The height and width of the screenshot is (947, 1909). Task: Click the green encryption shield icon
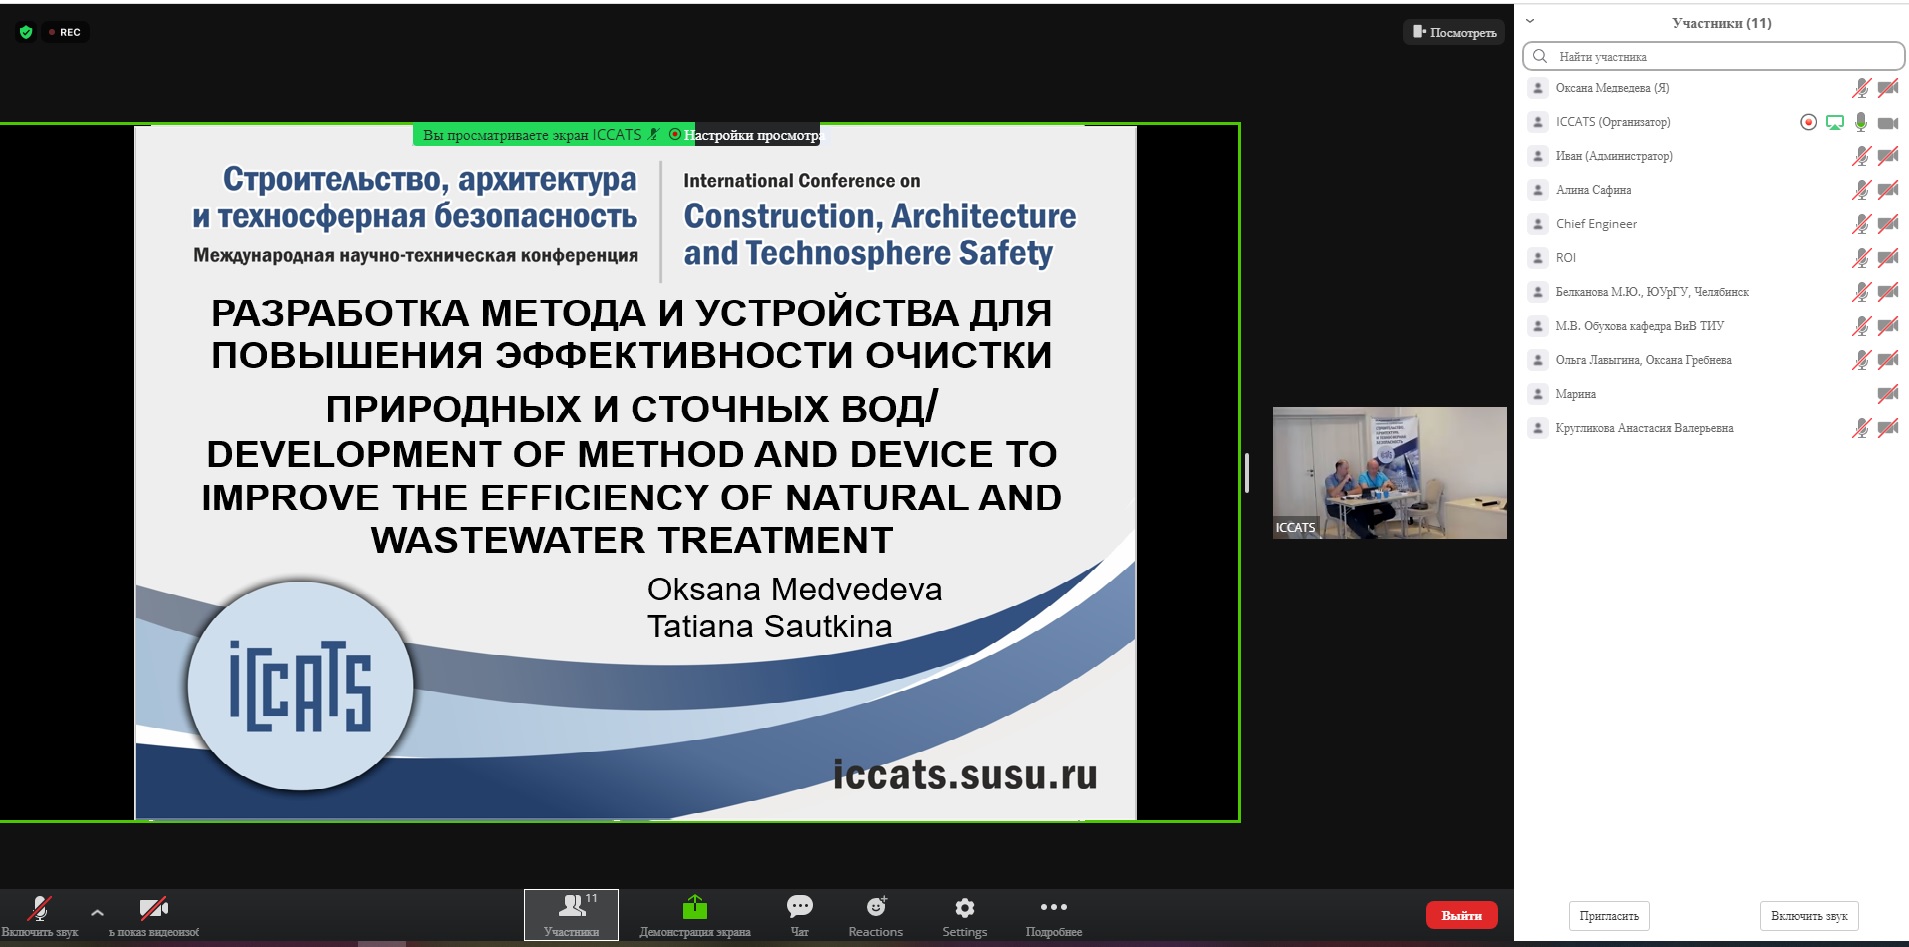(x=26, y=32)
